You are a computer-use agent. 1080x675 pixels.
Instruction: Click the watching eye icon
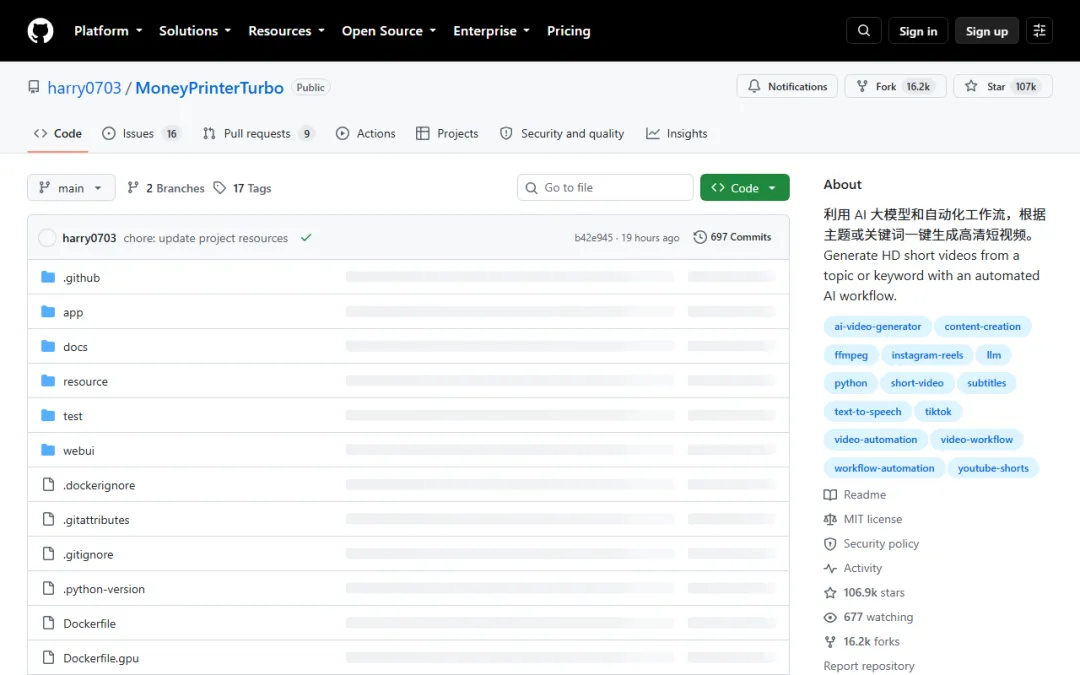point(831,617)
